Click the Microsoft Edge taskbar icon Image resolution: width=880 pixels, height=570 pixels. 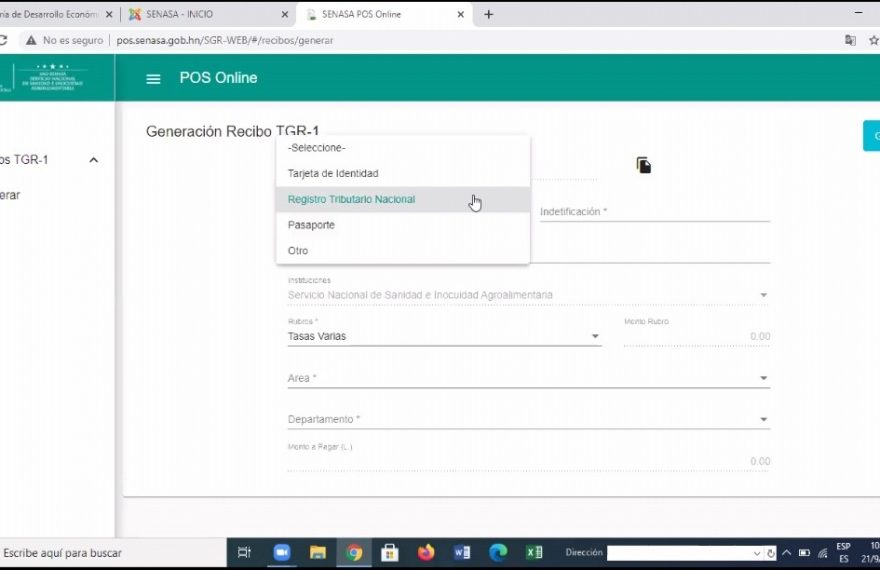(x=498, y=552)
